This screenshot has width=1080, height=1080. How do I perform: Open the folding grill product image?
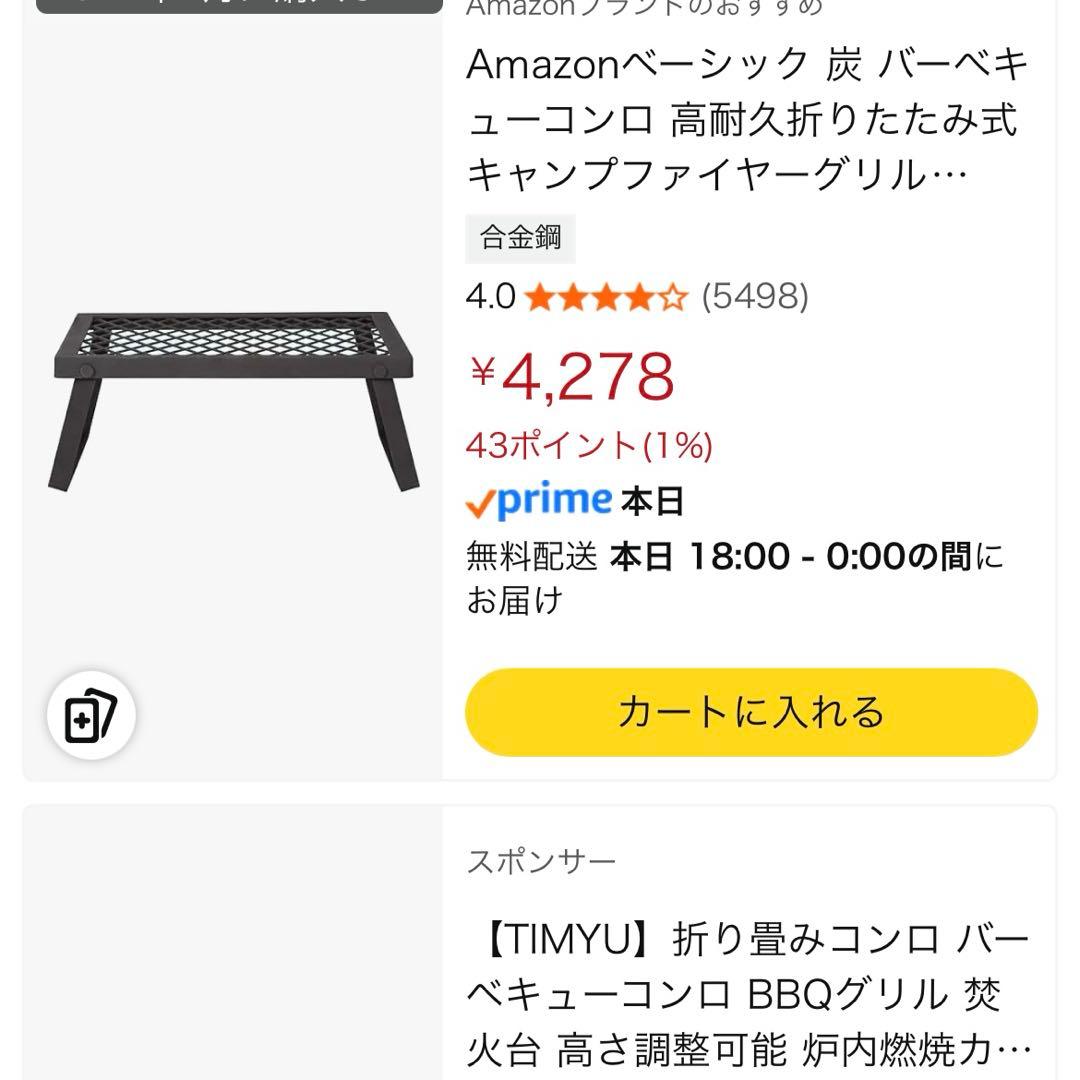click(233, 400)
